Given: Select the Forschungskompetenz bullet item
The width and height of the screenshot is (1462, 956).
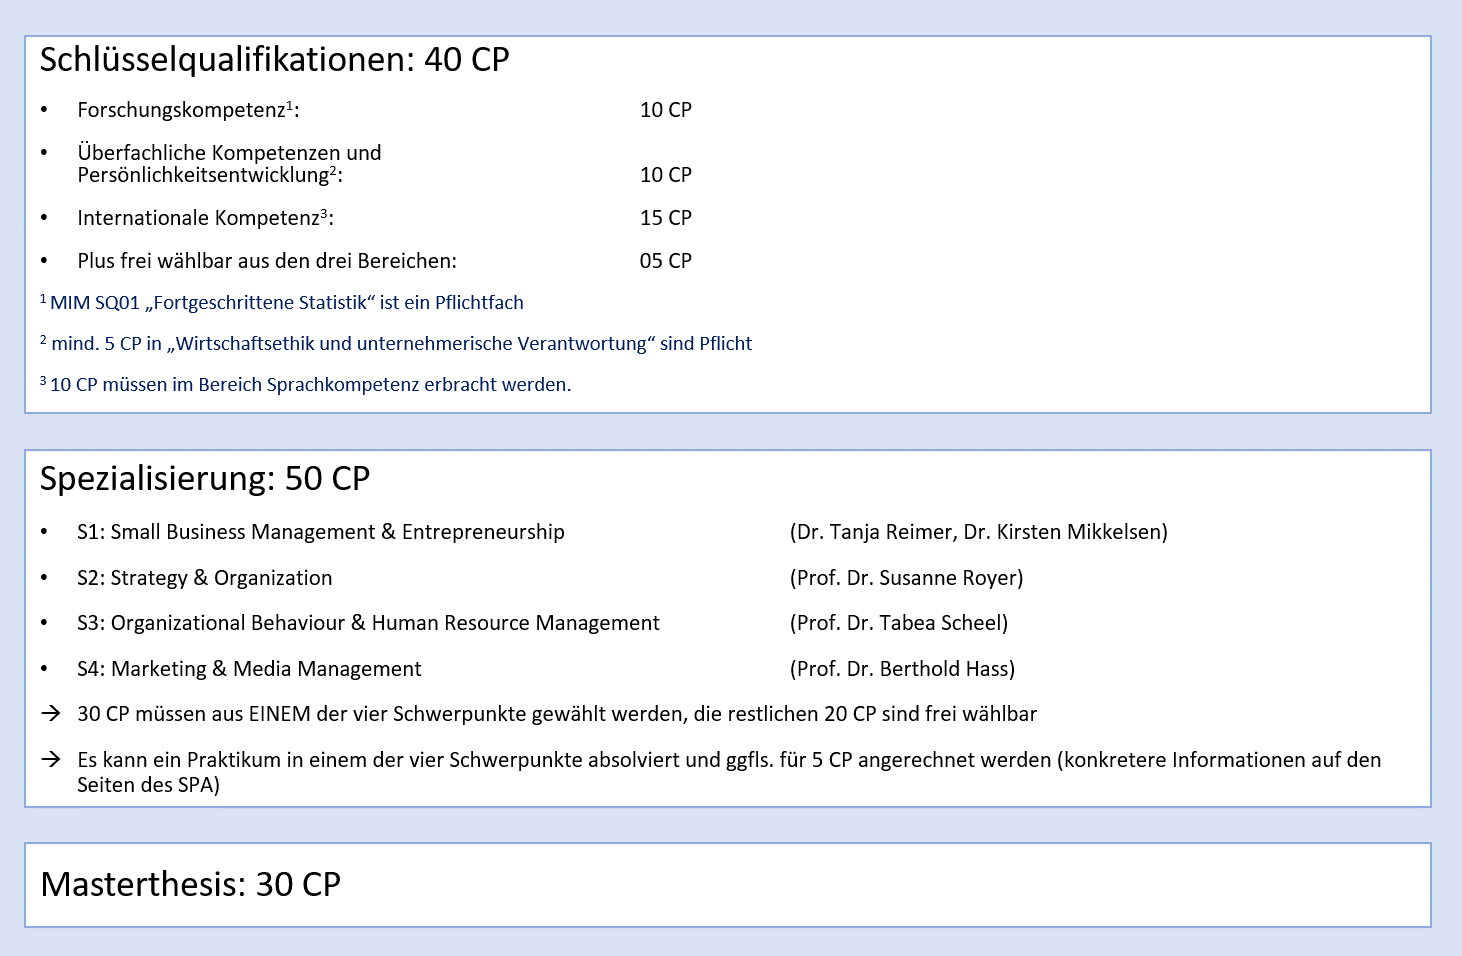Looking at the screenshot, I should point(187,110).
